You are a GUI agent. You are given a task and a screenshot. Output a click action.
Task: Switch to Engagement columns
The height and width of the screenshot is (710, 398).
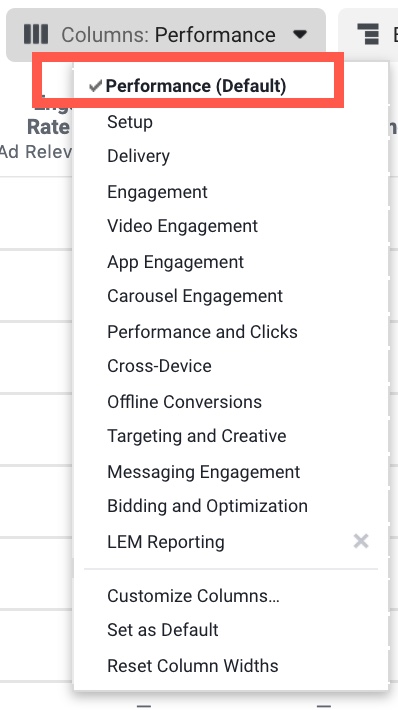tap(157, 192)
